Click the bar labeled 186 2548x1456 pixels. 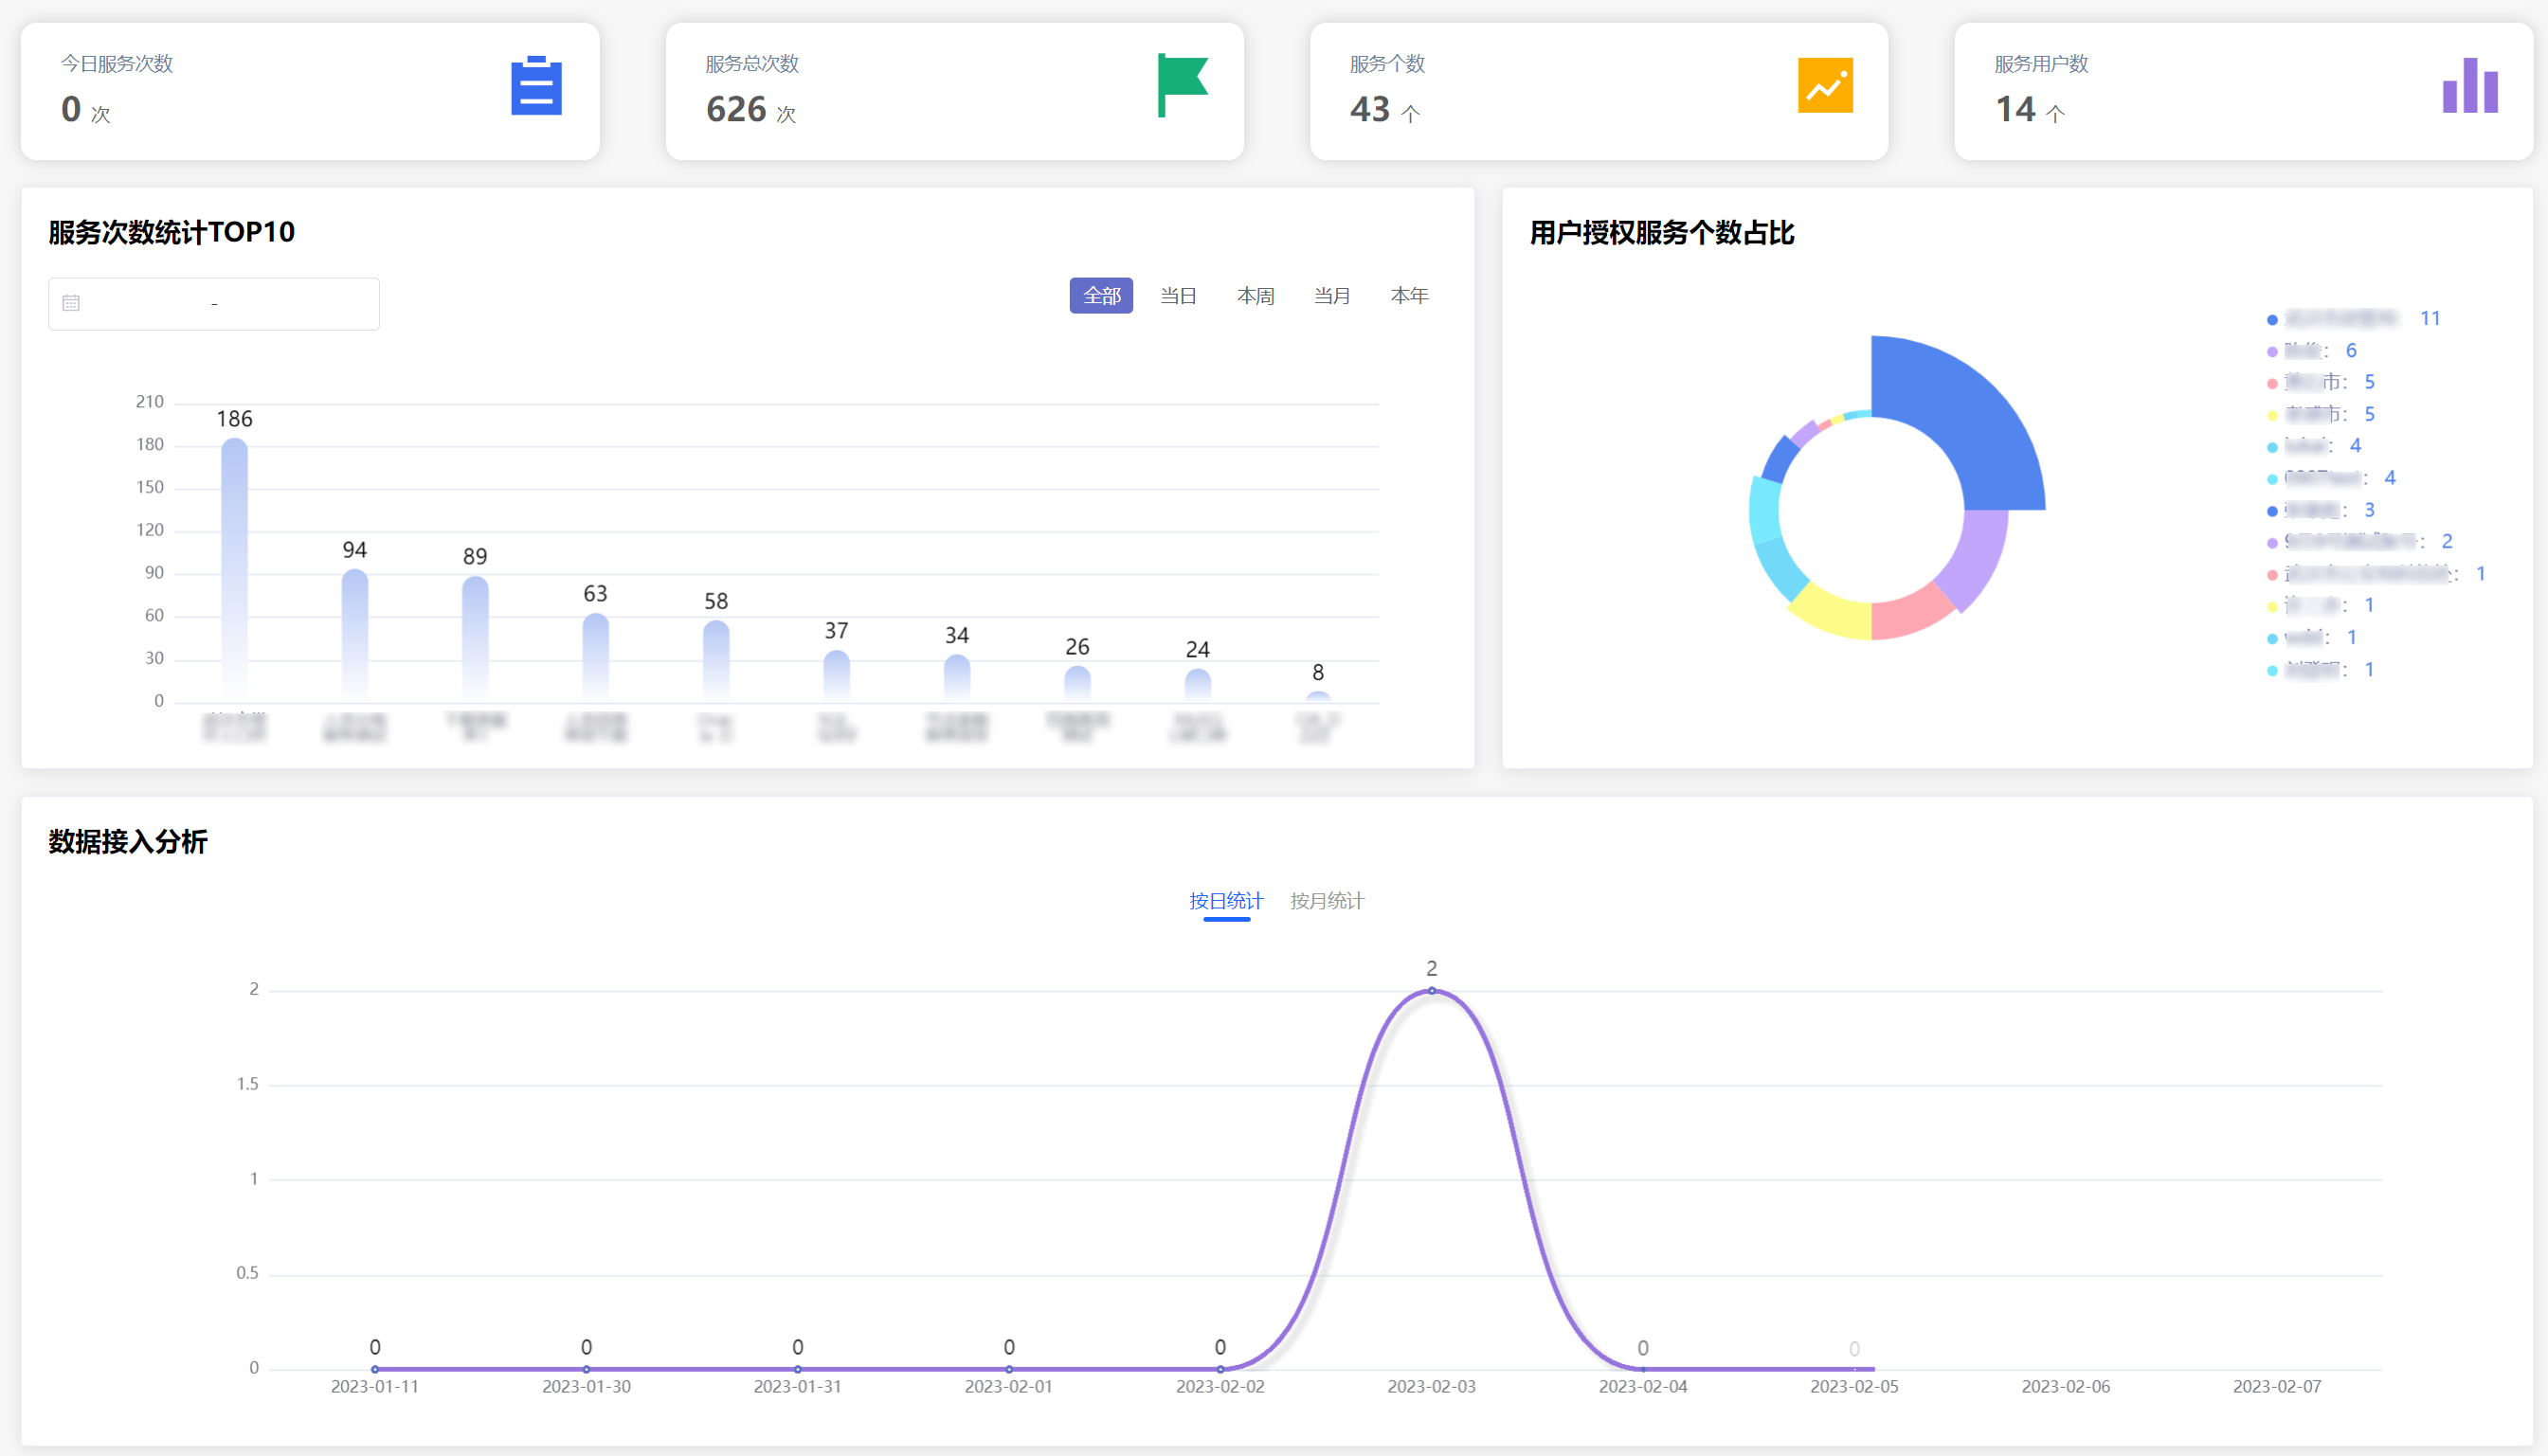pyautogui.click(x=234, y=569)
